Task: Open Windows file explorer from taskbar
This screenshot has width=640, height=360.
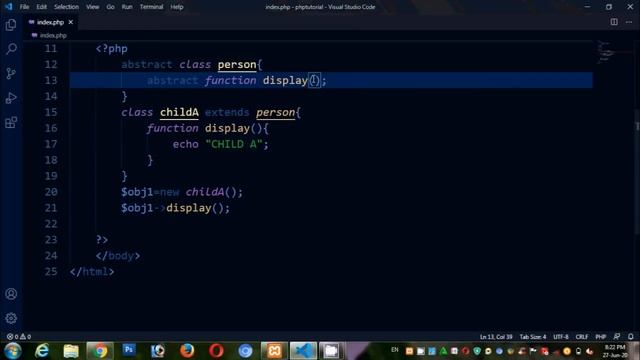Action: [x=71, y=351]
